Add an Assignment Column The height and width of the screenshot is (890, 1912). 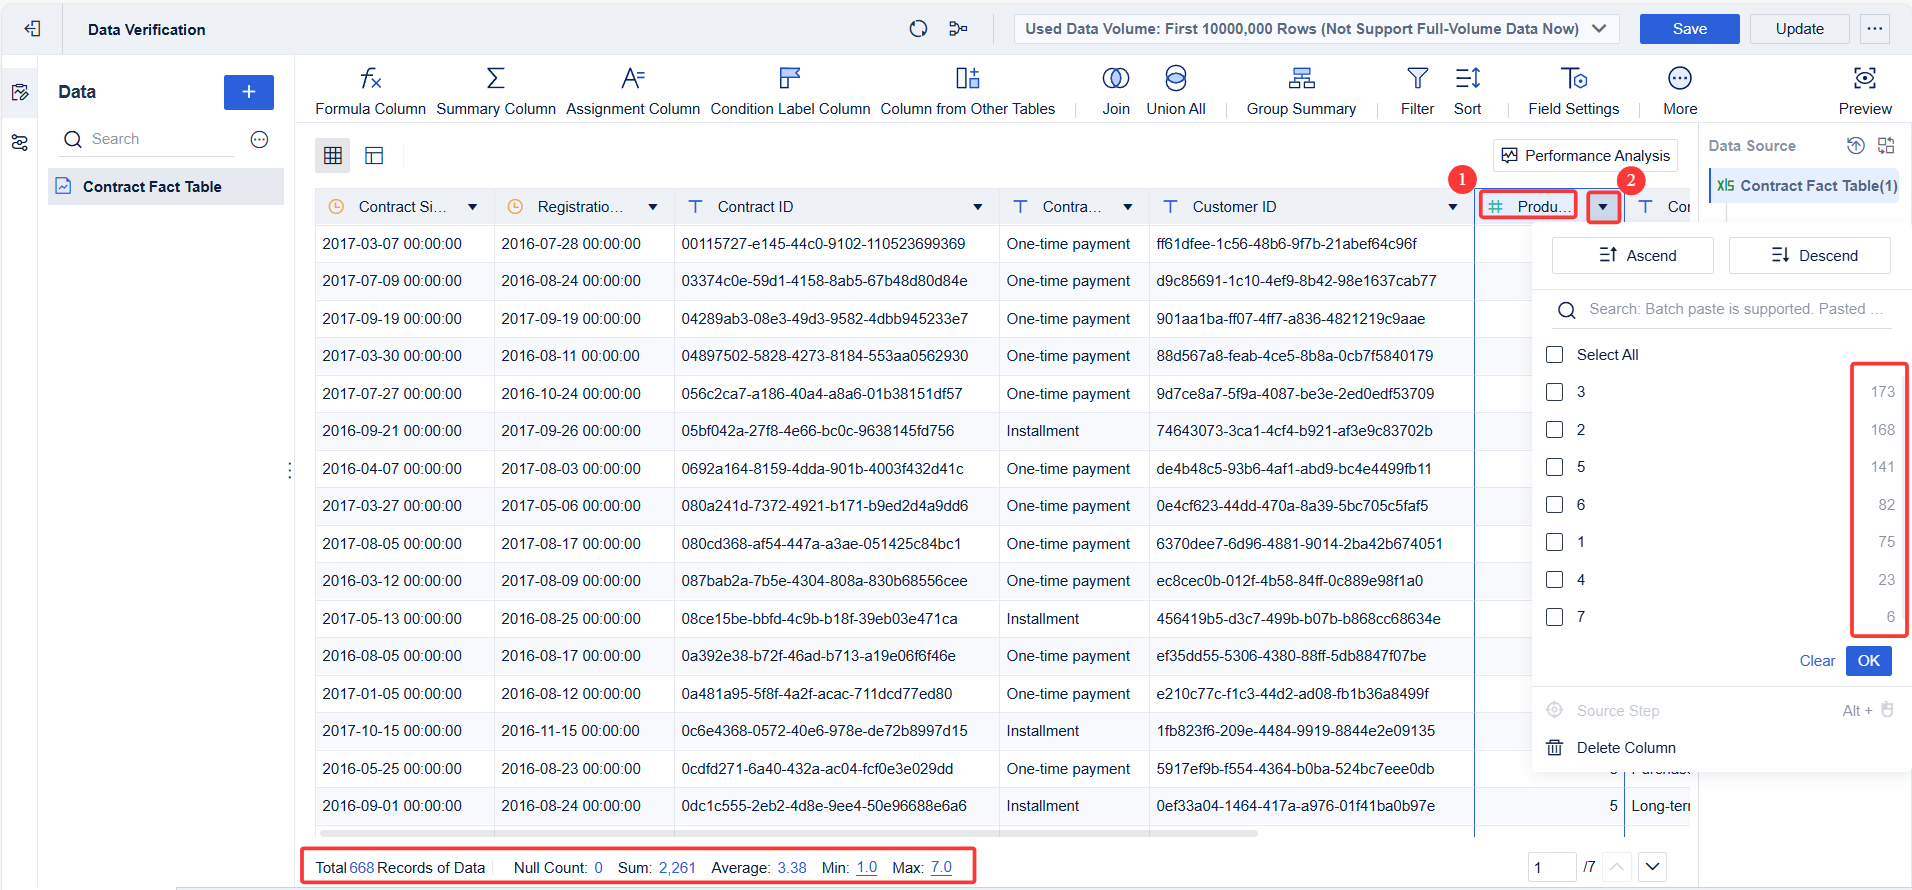pos(633,91)
